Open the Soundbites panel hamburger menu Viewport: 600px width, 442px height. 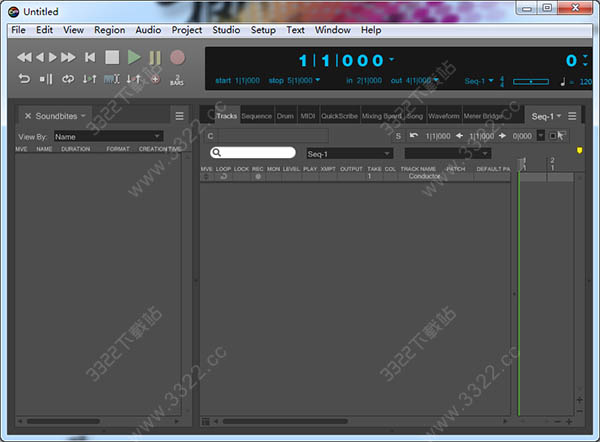(x=179, y=116)
